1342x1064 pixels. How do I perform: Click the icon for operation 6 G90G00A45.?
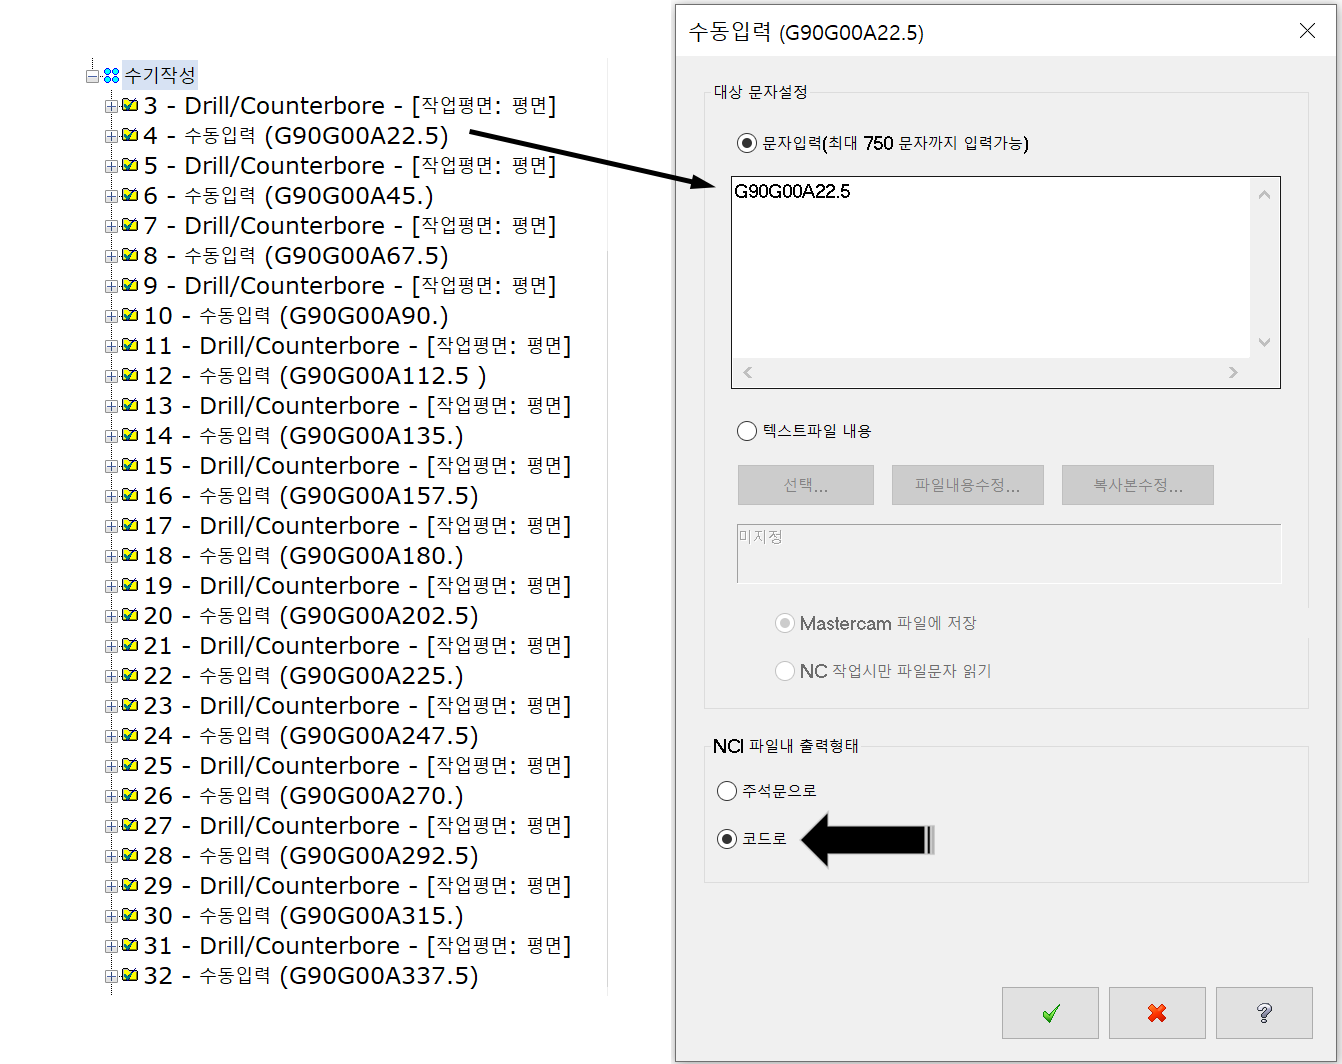130,195
